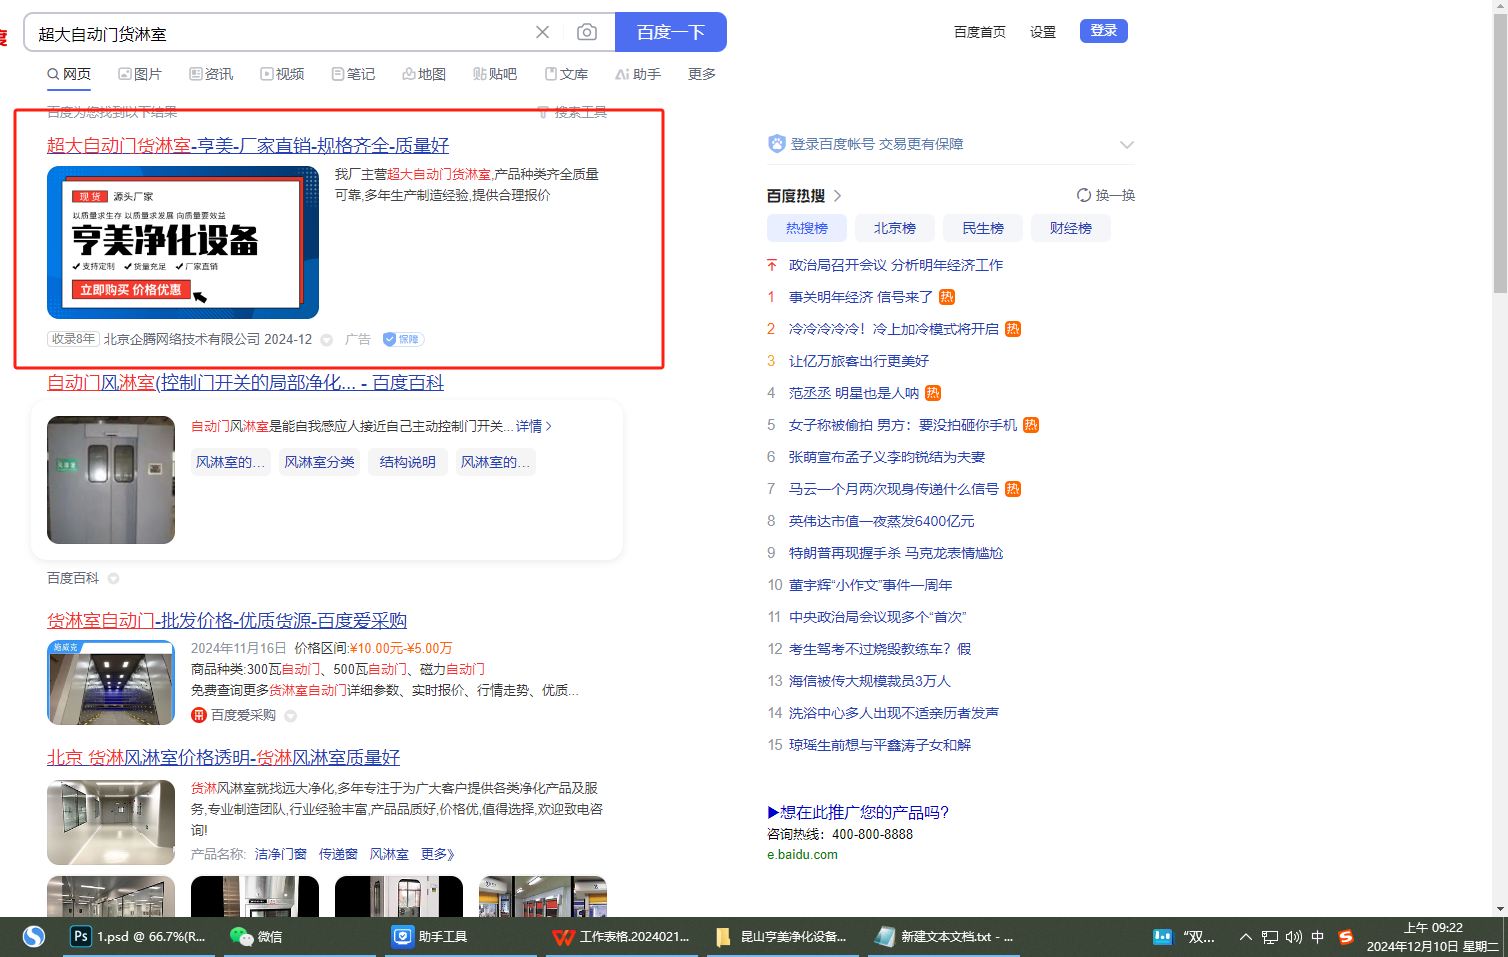Click the blue 登录 button
The image size is (1508, 957).
[x=1103, y=31]
